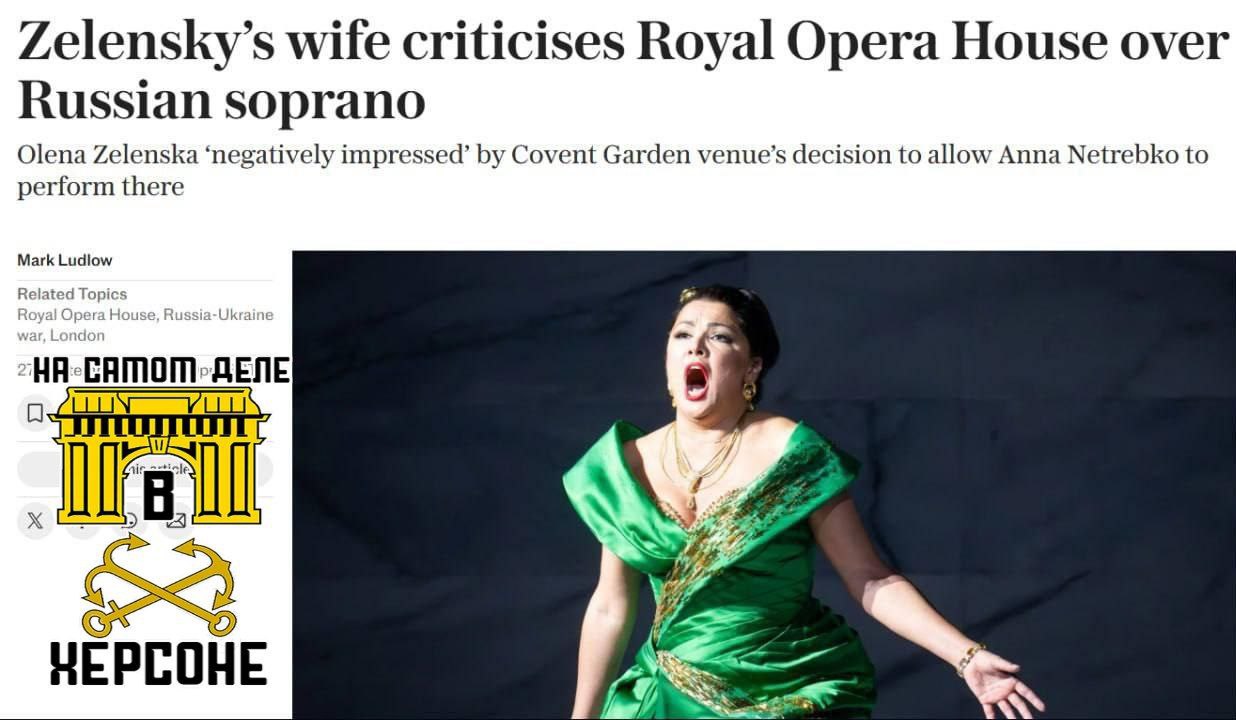Open the Royal Opera House topic link
Image resolution: width=1236 pixels, height=720 pixels.
pos(86,315)
